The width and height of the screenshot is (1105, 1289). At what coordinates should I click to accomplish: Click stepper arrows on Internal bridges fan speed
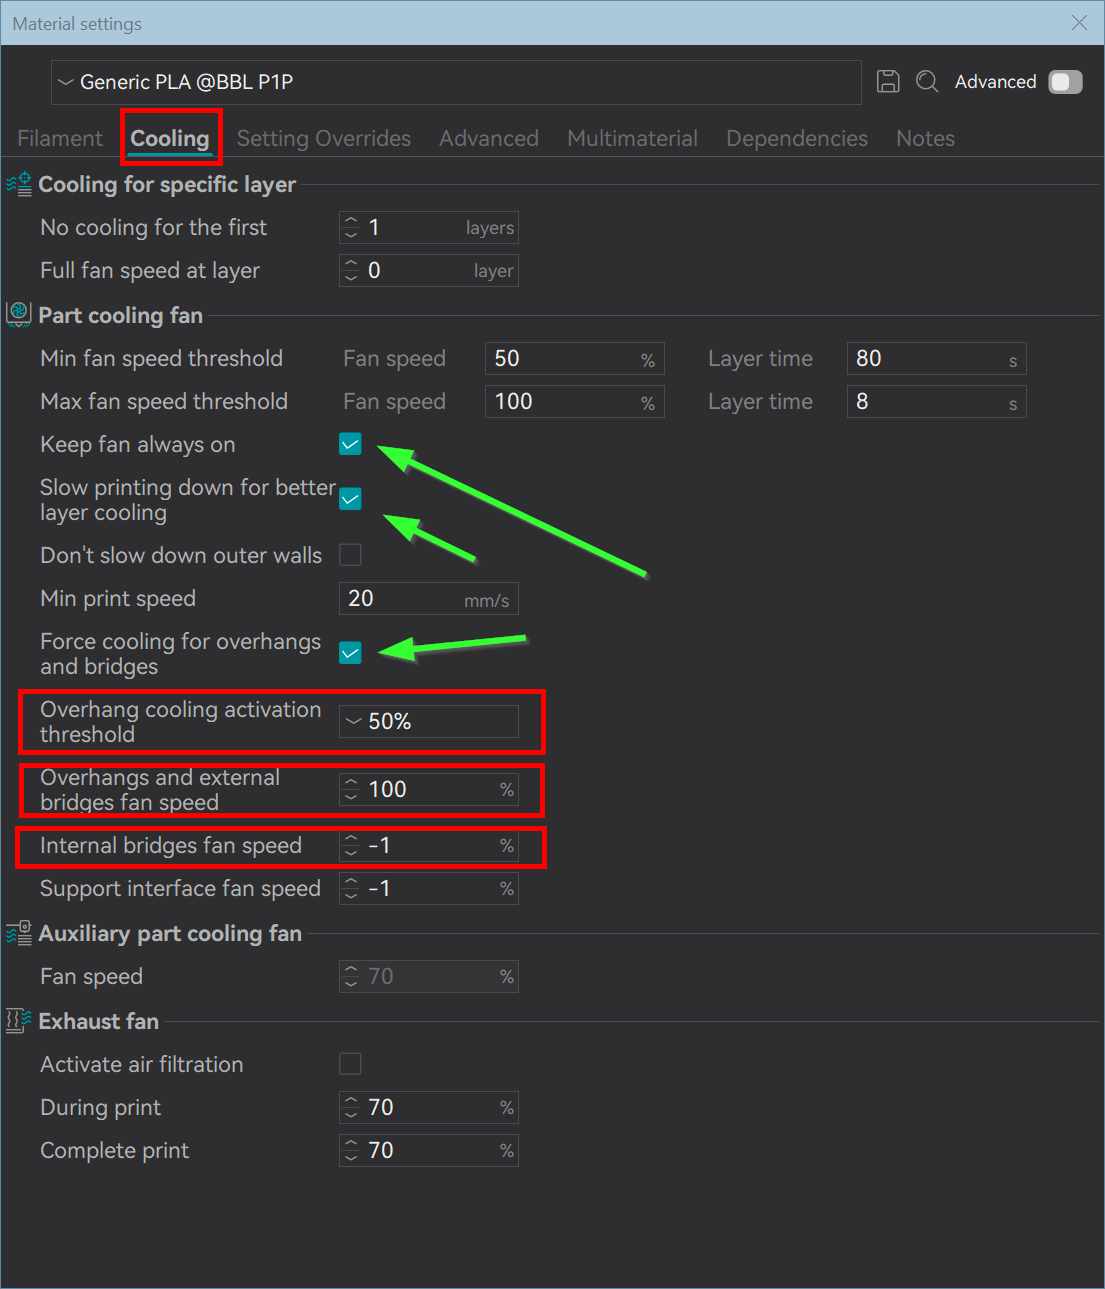pos(351,846)
